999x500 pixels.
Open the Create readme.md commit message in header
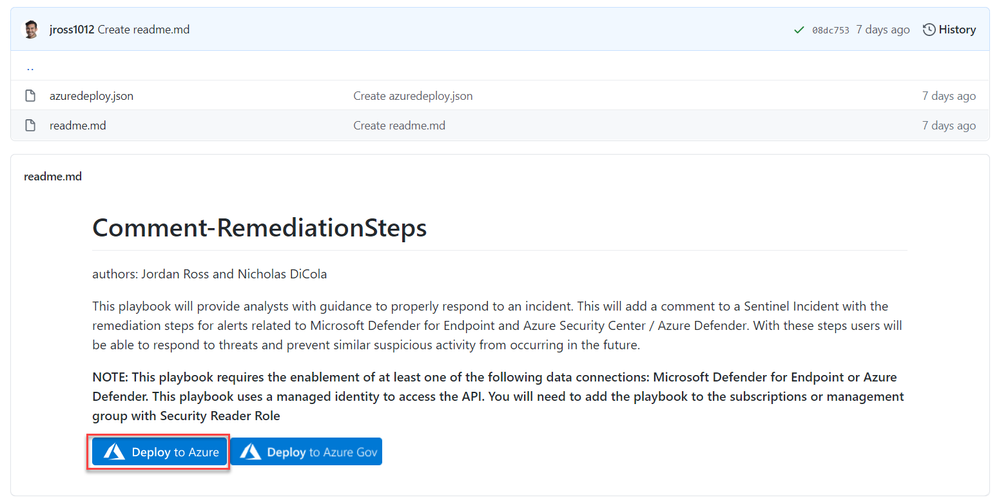click(x=143, y=29)
